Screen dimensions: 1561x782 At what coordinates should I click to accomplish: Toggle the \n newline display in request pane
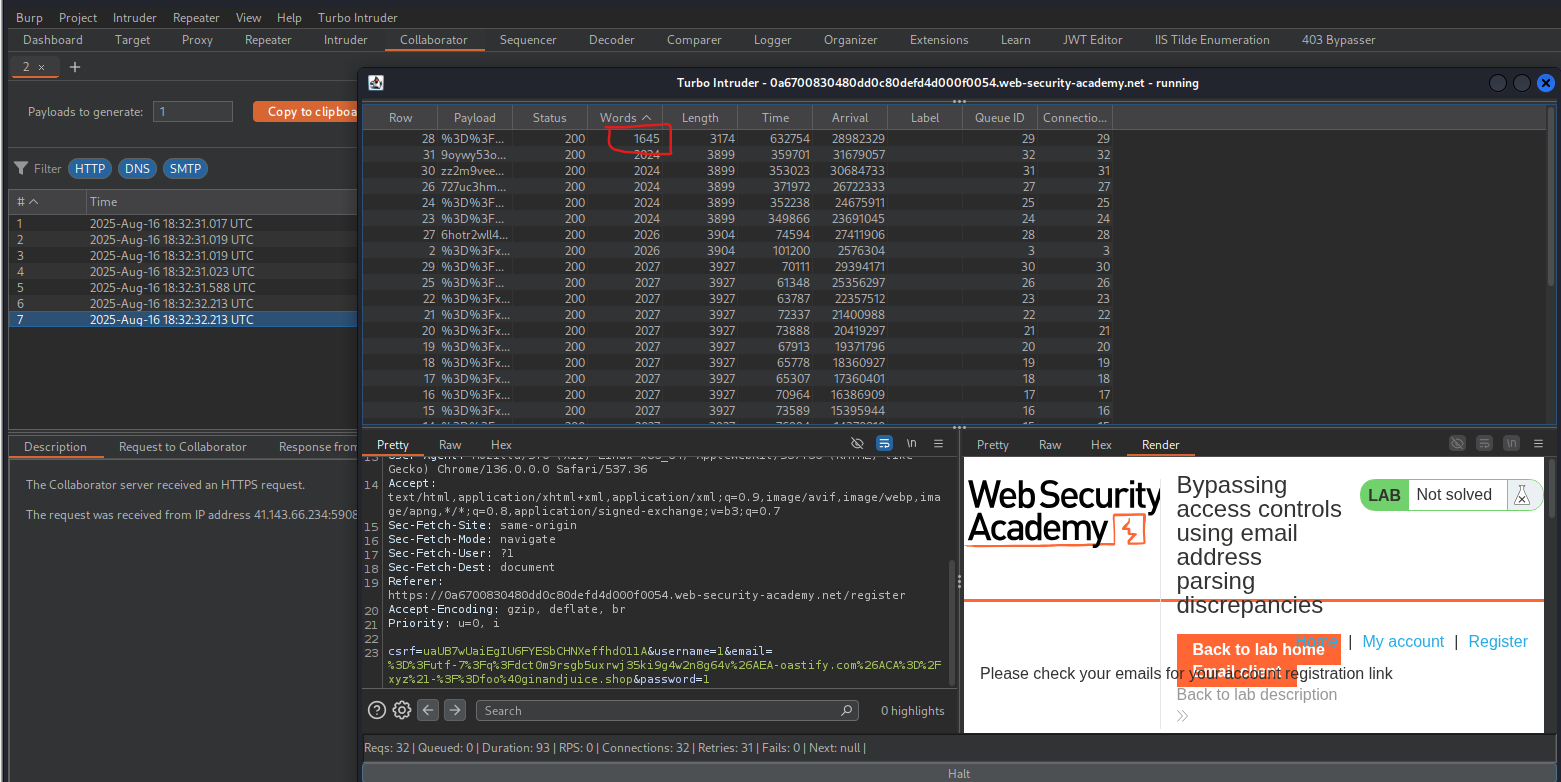tap(911, 443)
